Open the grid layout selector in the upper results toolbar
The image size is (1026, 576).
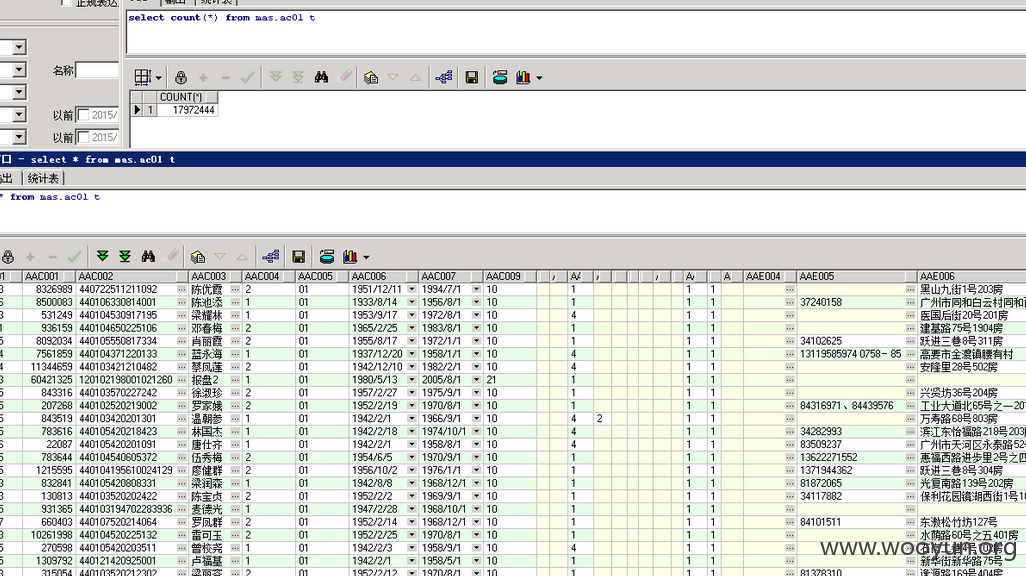(x=143, y=77)
